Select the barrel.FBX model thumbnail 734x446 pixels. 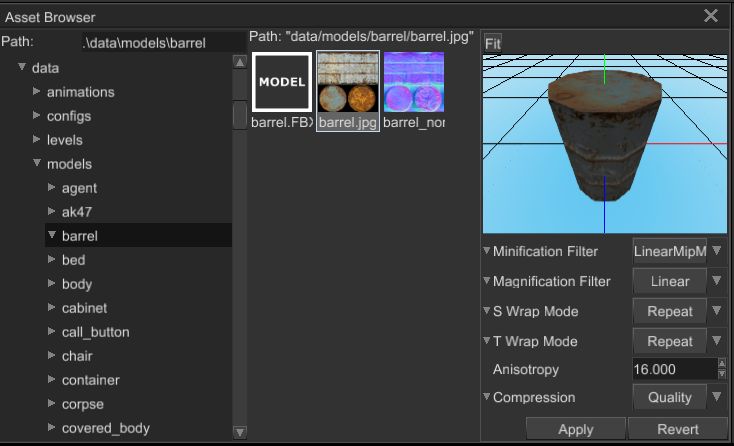(282, 82)
